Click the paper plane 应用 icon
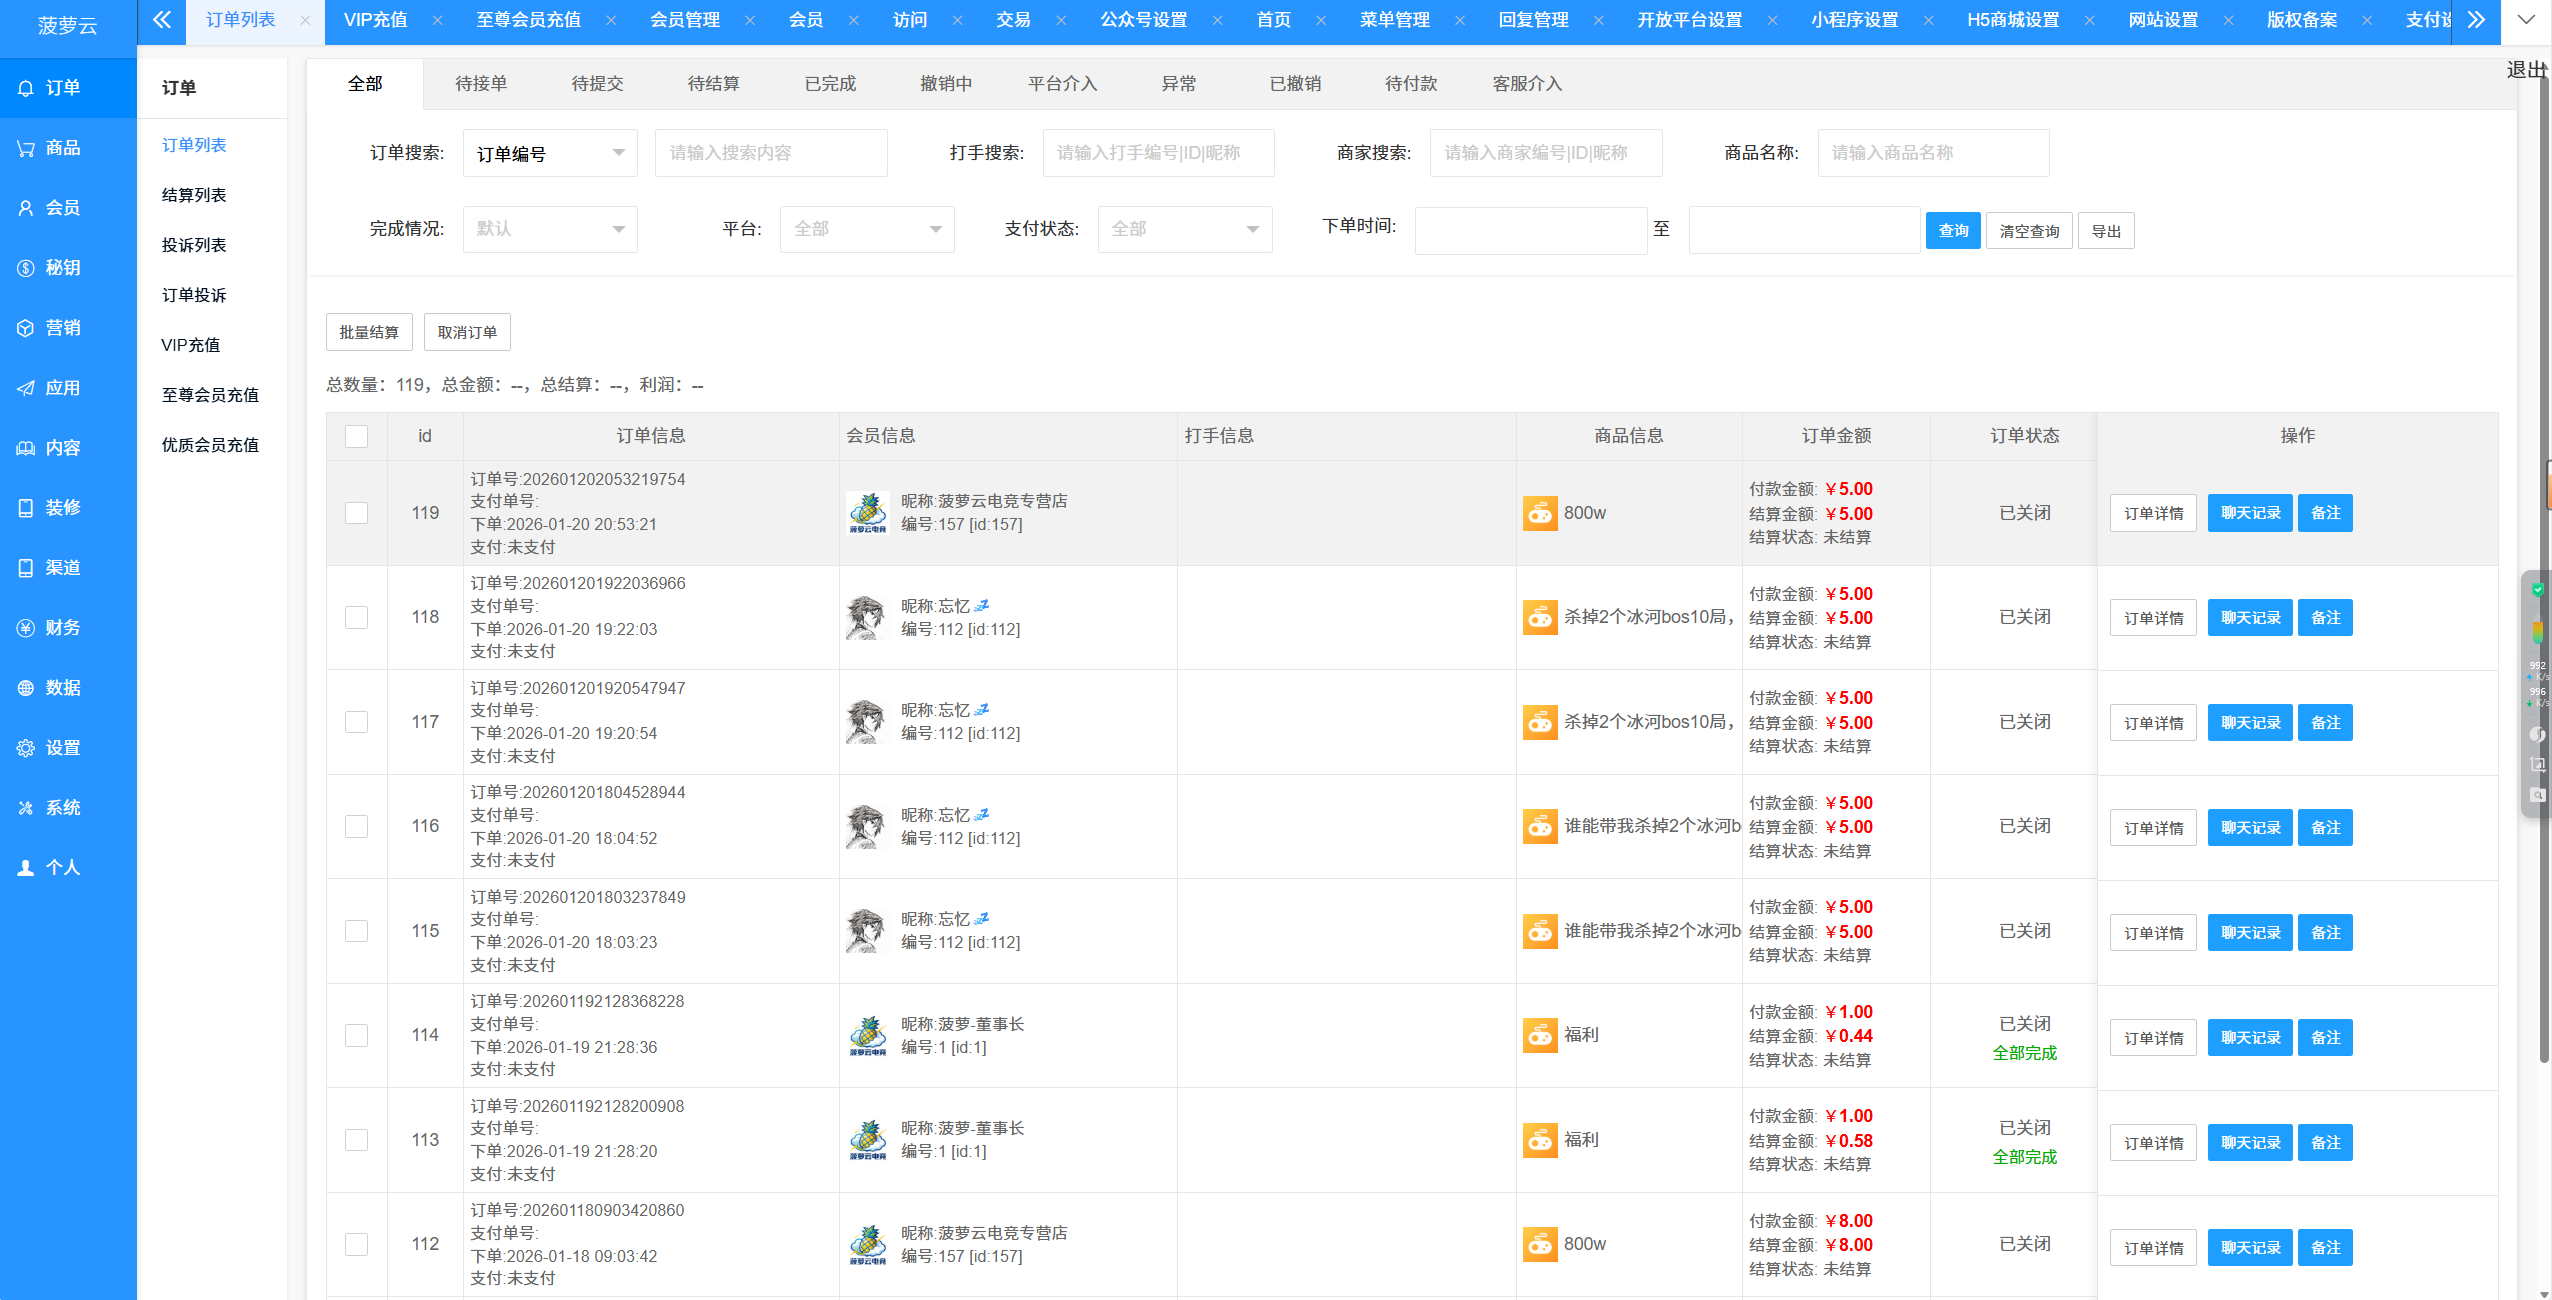2552x1300 pixels. tap(26, 388)
